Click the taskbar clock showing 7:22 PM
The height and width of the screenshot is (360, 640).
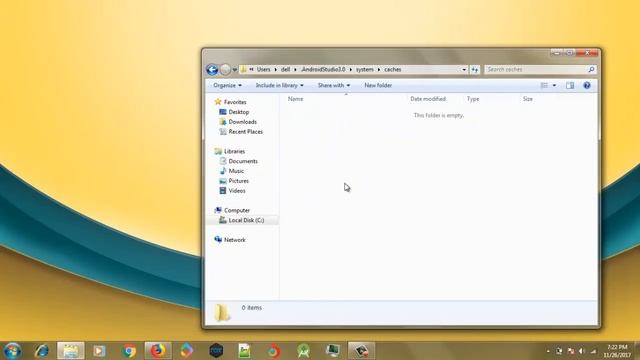[617, 351]
